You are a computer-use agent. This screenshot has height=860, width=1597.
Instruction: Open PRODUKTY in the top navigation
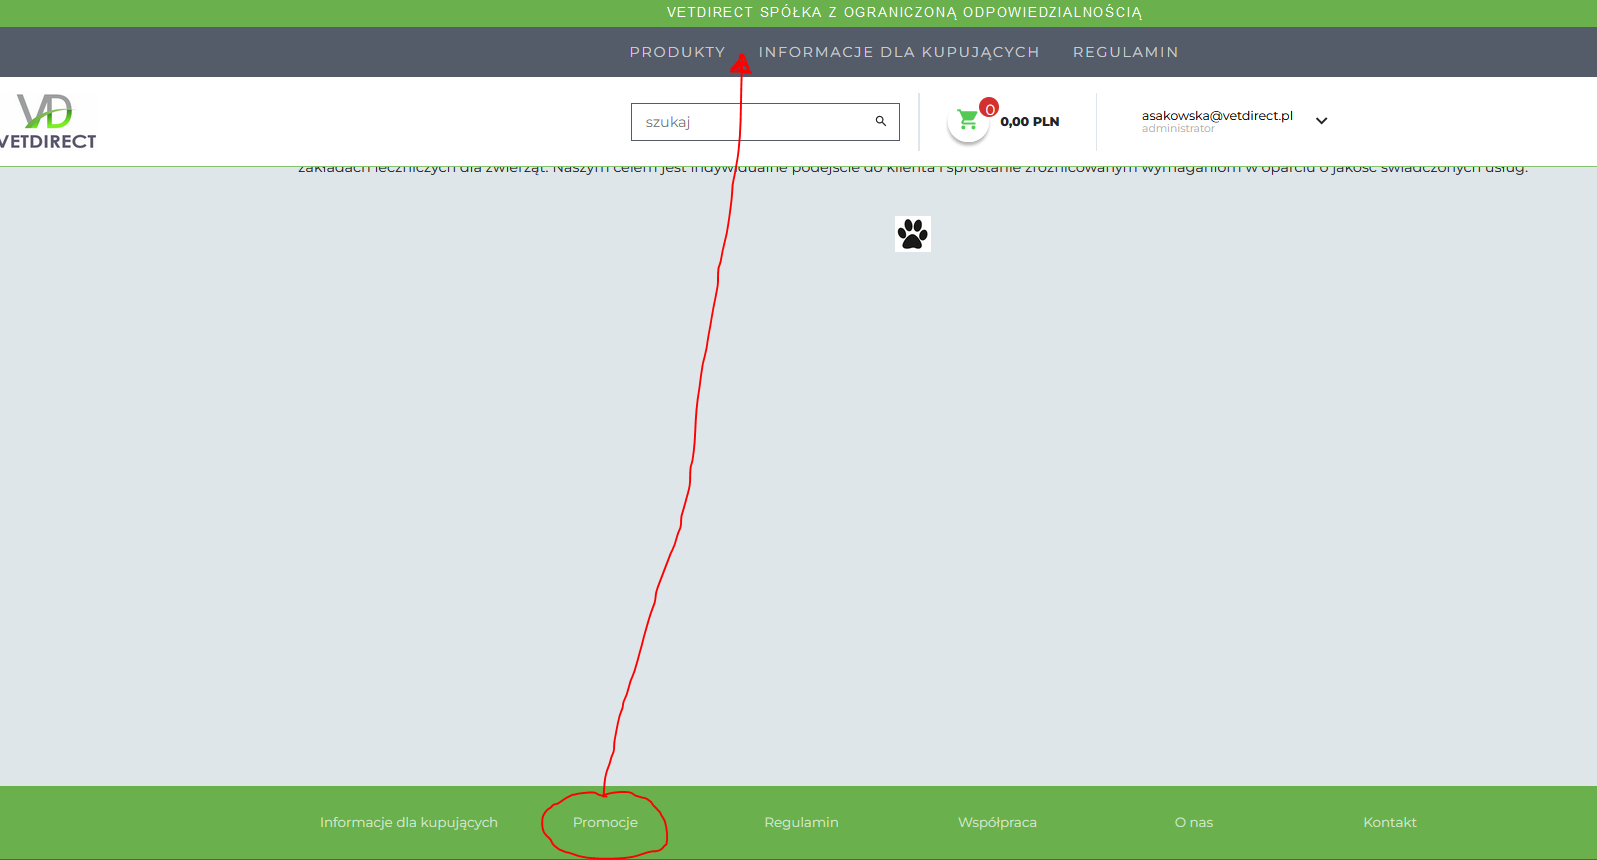[677, 52]
